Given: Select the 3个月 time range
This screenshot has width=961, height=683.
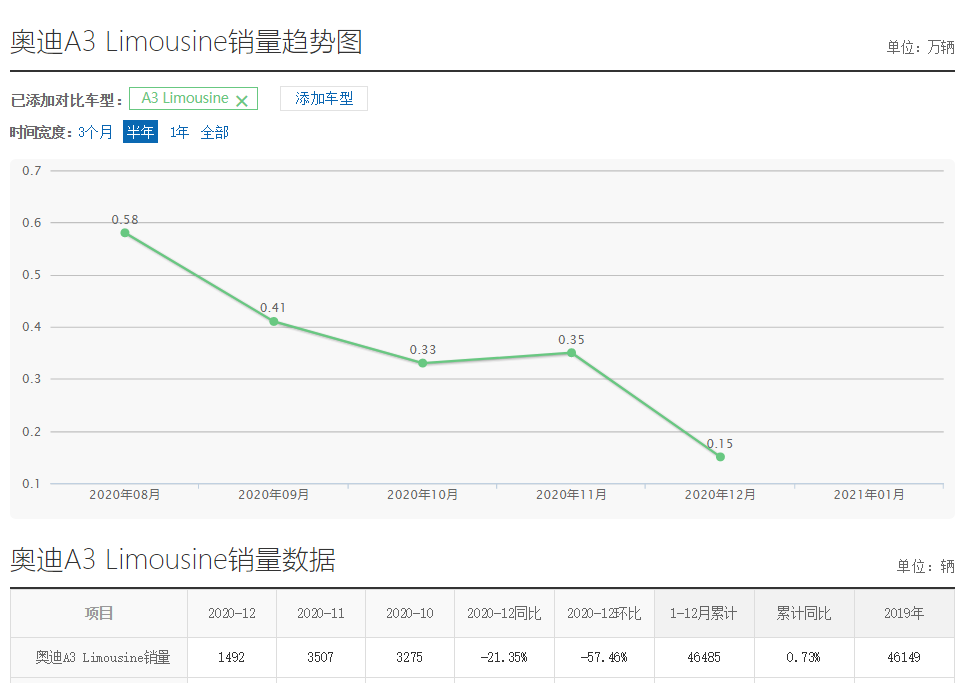Looking at the screenshot, I should [95, 132].
